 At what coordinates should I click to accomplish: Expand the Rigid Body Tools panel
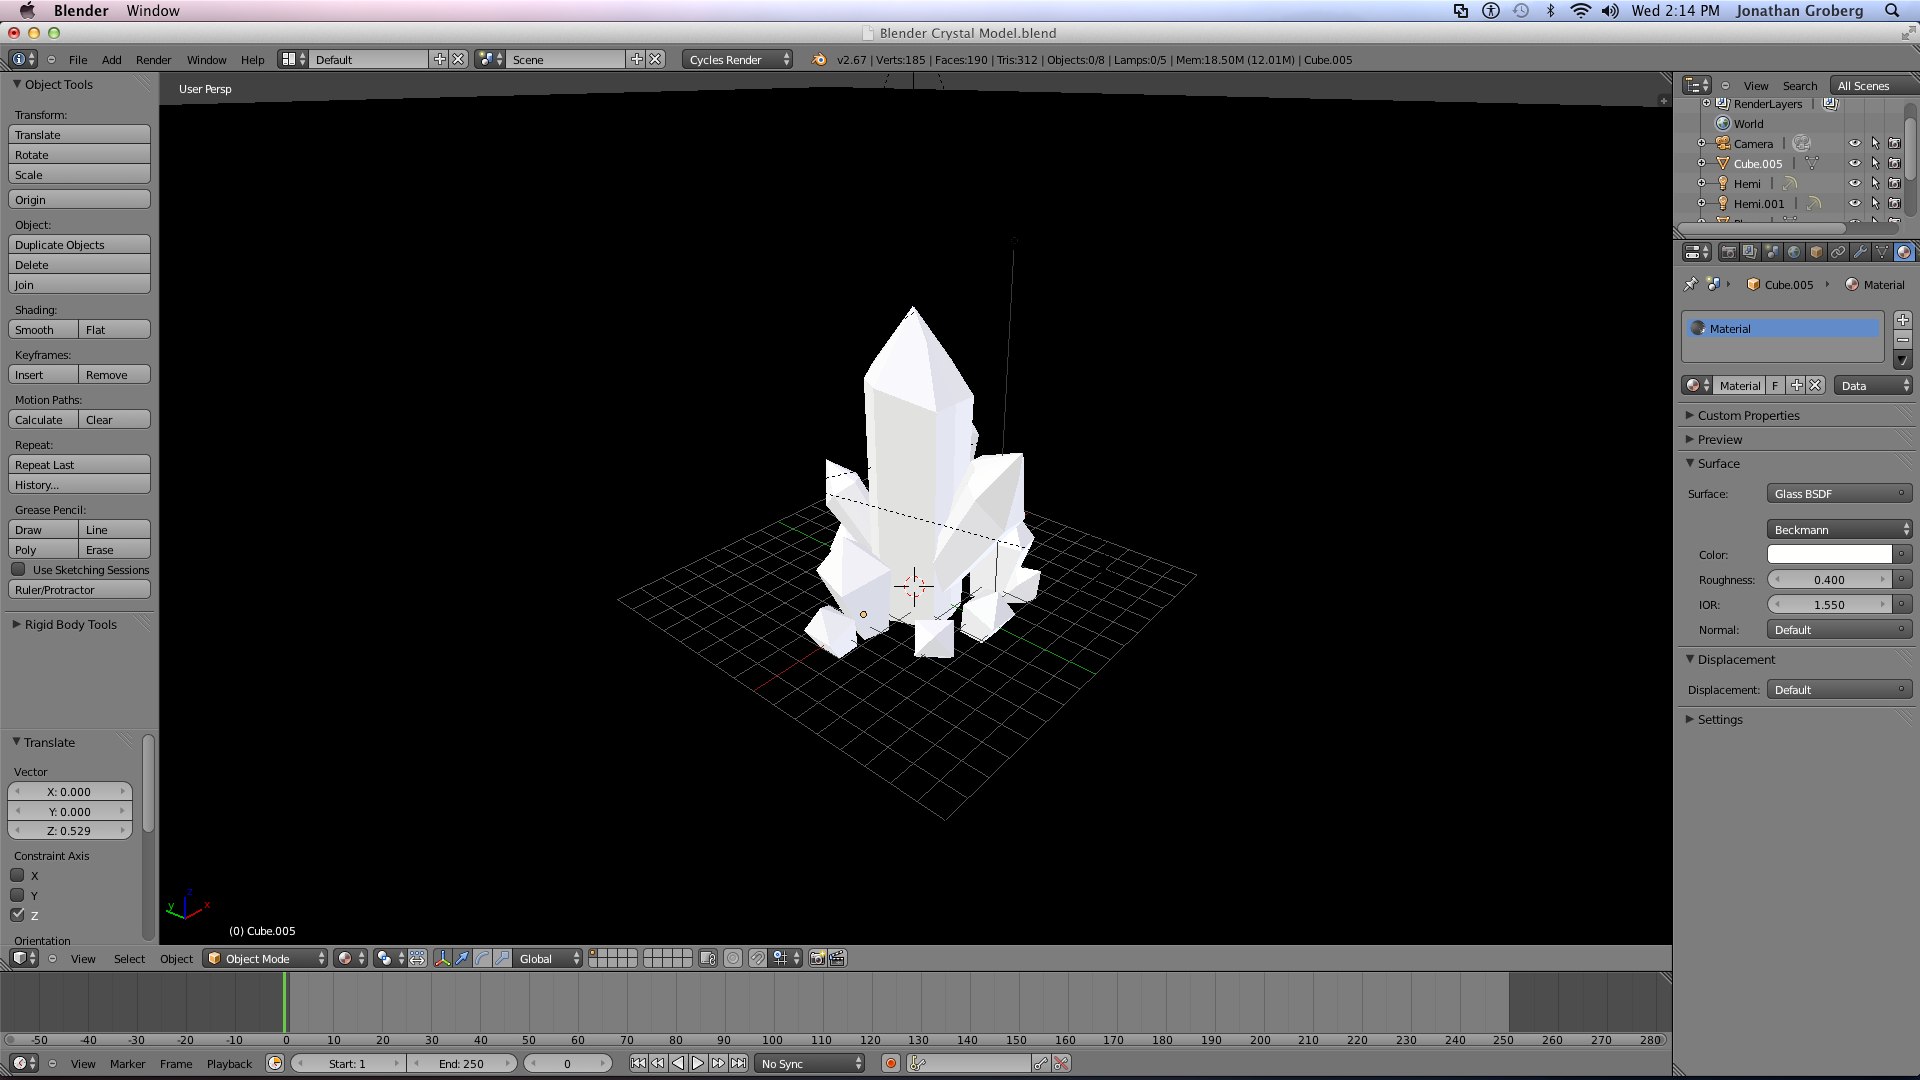click(x=70, y=624)
